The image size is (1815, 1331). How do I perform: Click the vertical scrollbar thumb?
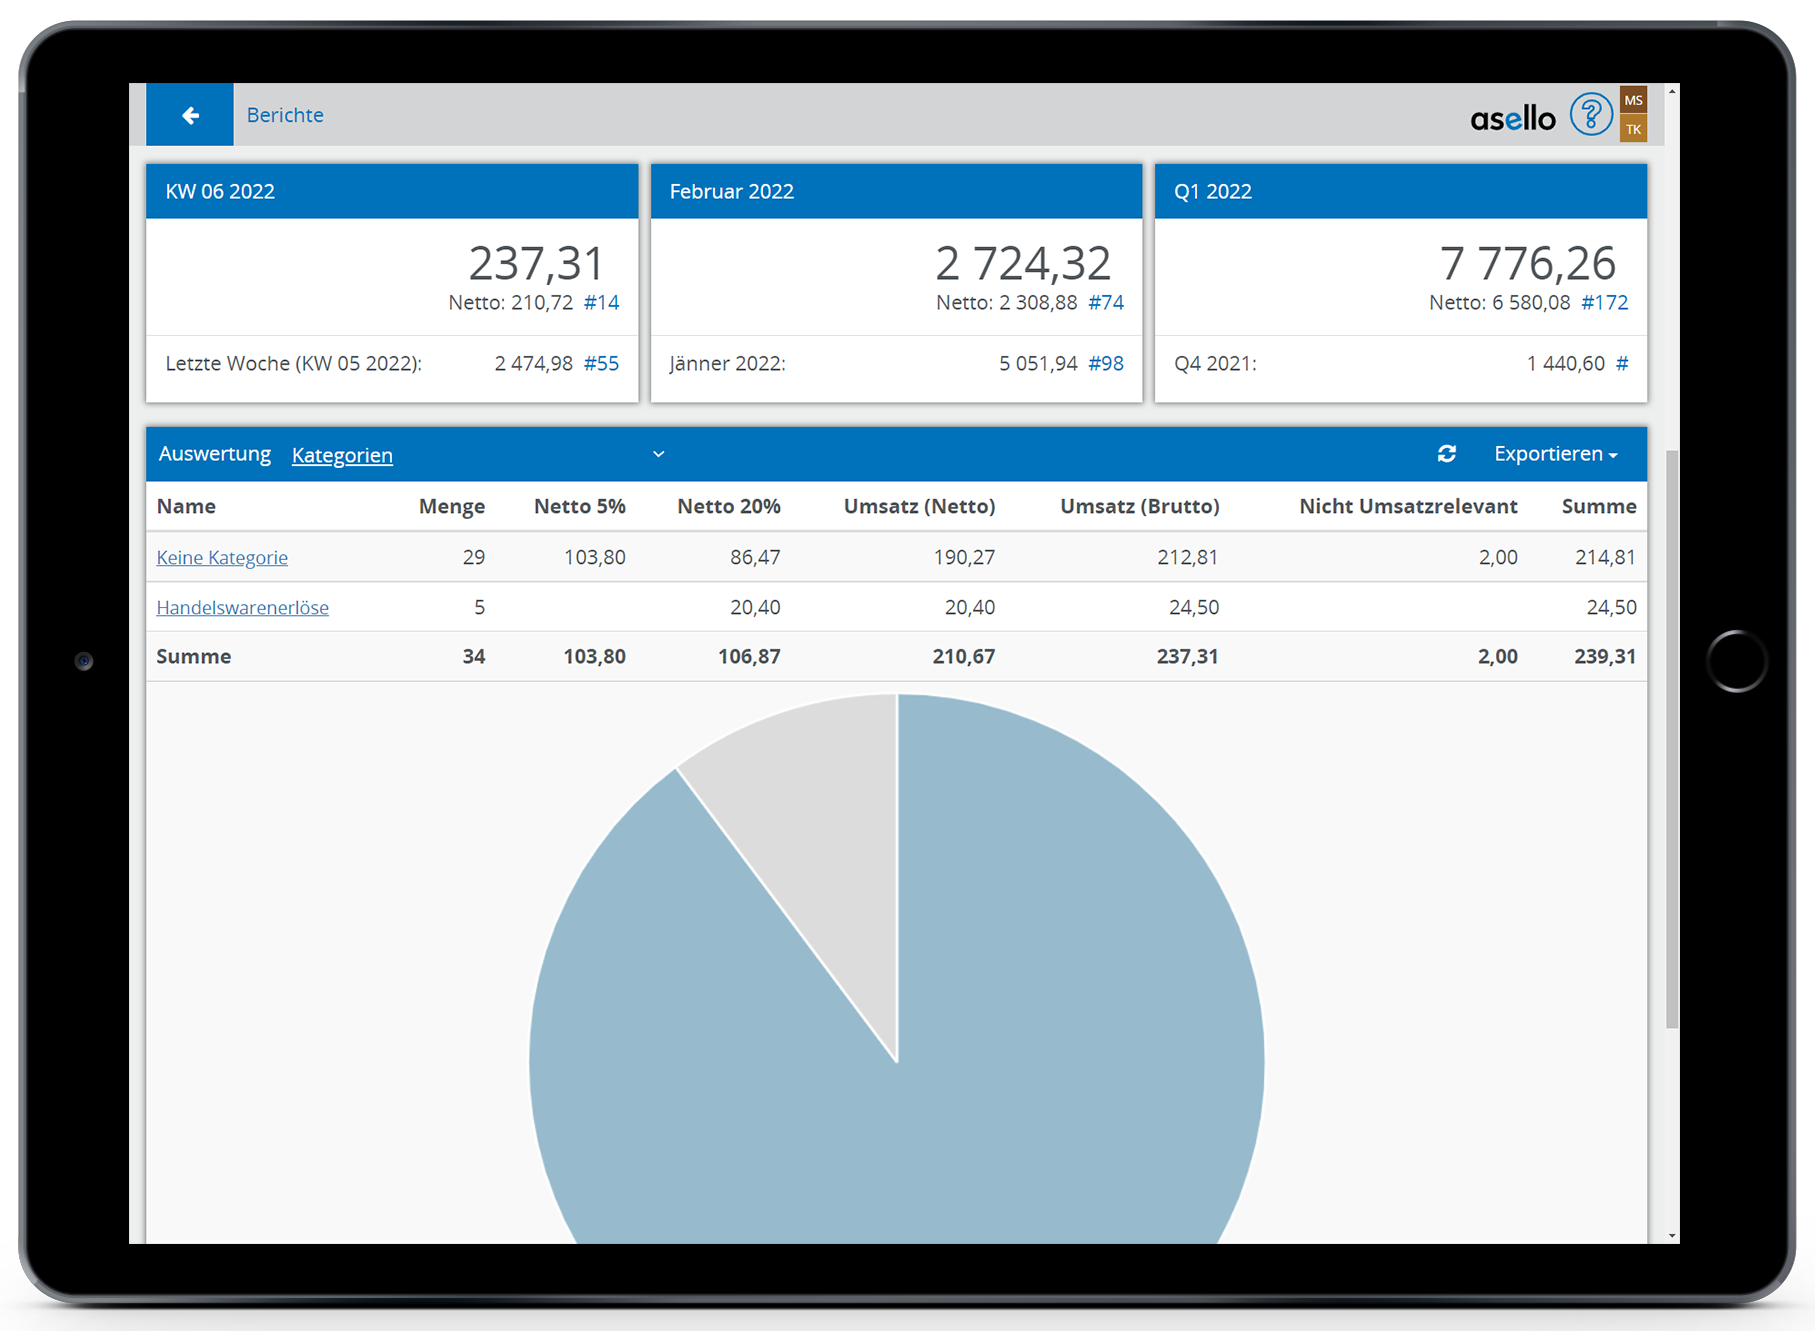pyautogui.click(x=1672, y=740)
